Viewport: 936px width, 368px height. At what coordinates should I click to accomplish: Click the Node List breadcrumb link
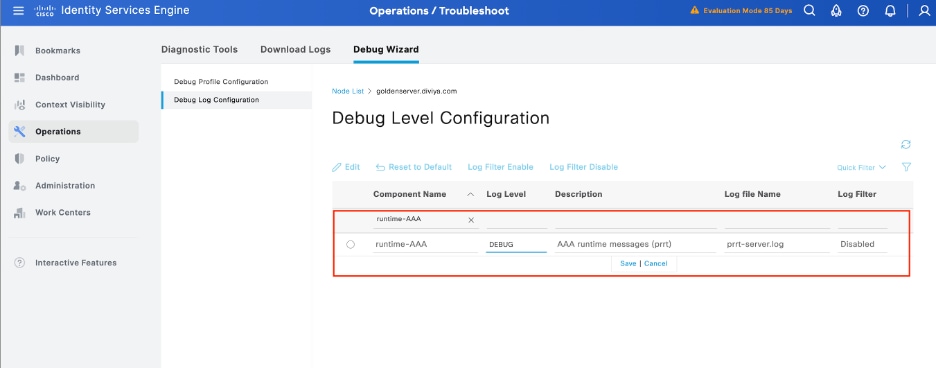click(347, 91)
